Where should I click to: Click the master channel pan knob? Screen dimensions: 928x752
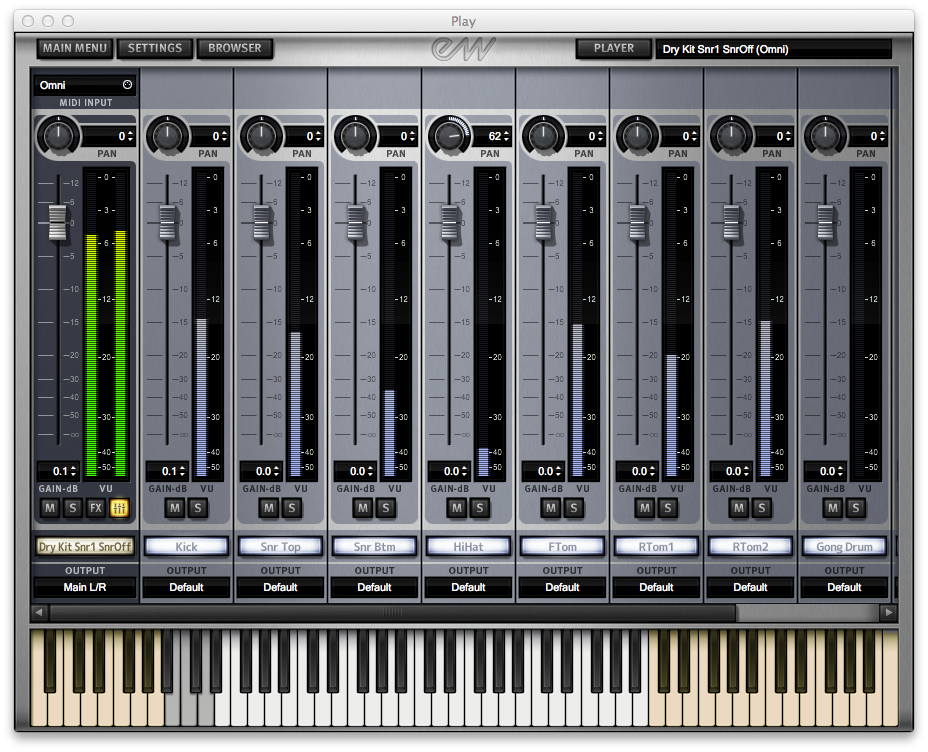(x=58, y=134)
